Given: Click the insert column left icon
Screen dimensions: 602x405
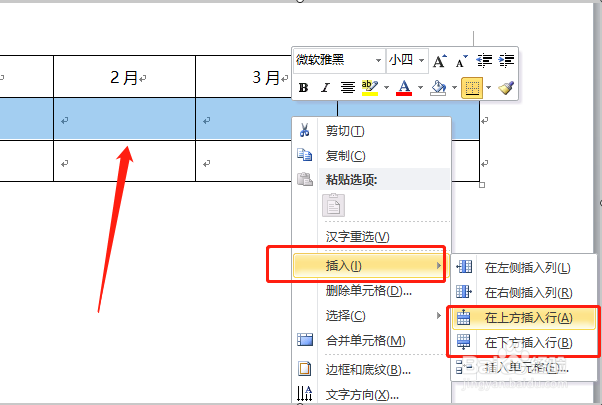Looking at the screenshot, I should coord(464,266).
